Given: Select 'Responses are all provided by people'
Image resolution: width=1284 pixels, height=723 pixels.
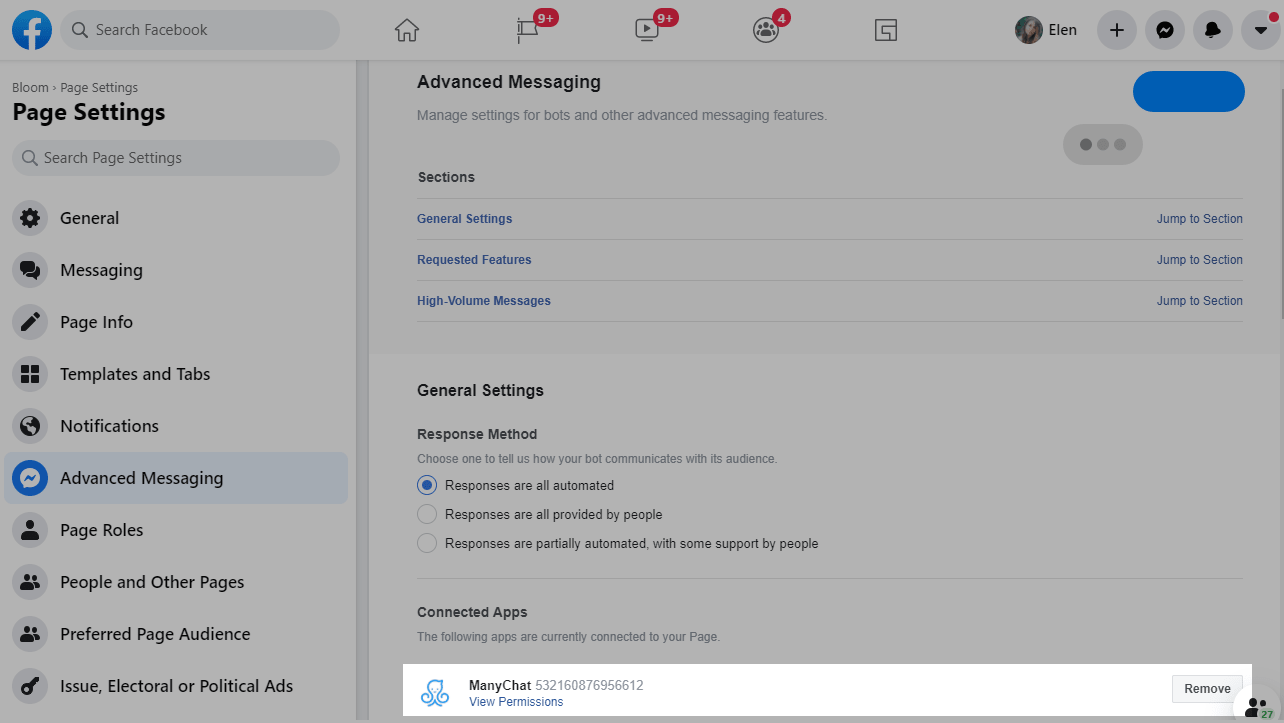Looking at the screenshot, I should (427, 514).
